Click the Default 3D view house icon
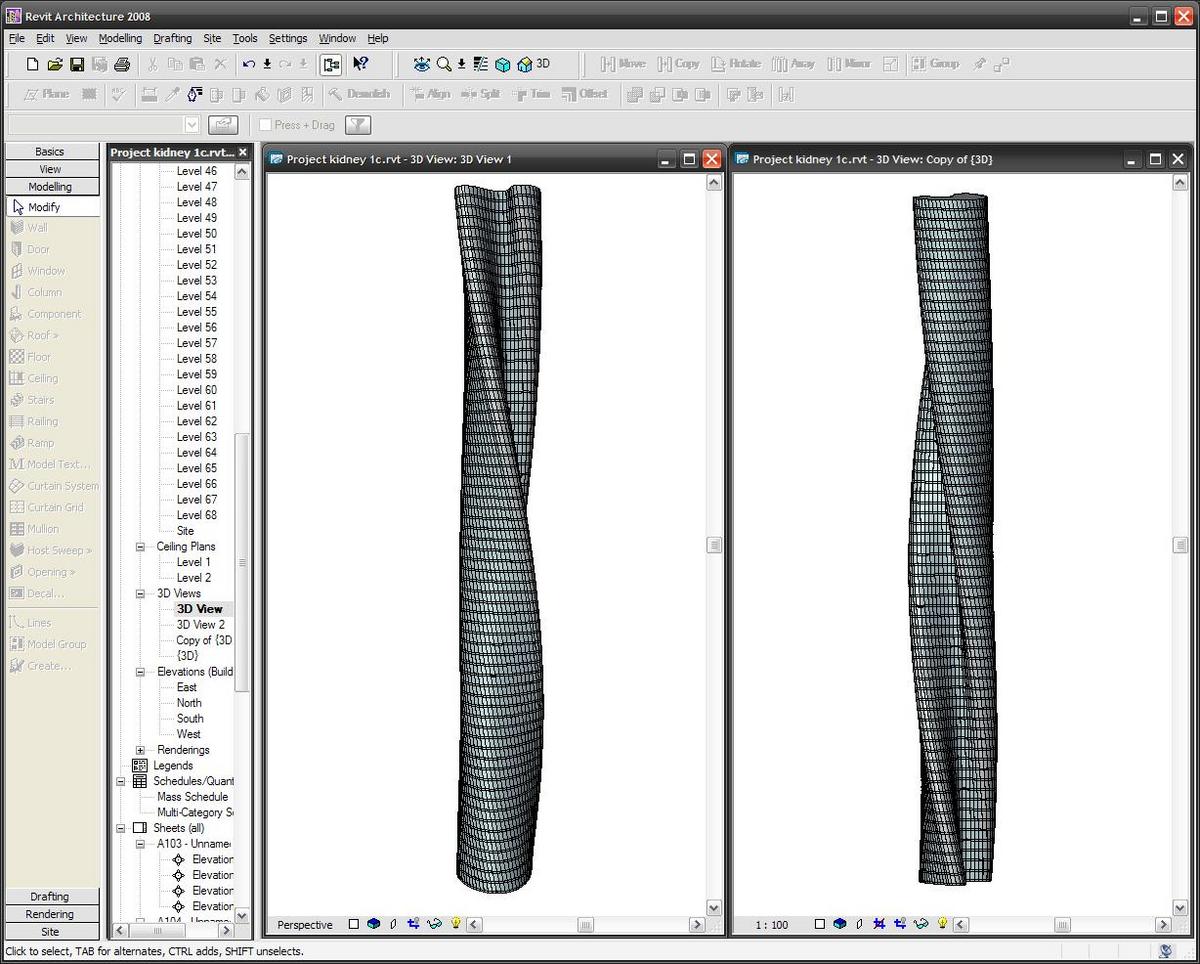The image size is (1200, 964). click(x=524, y=64)
